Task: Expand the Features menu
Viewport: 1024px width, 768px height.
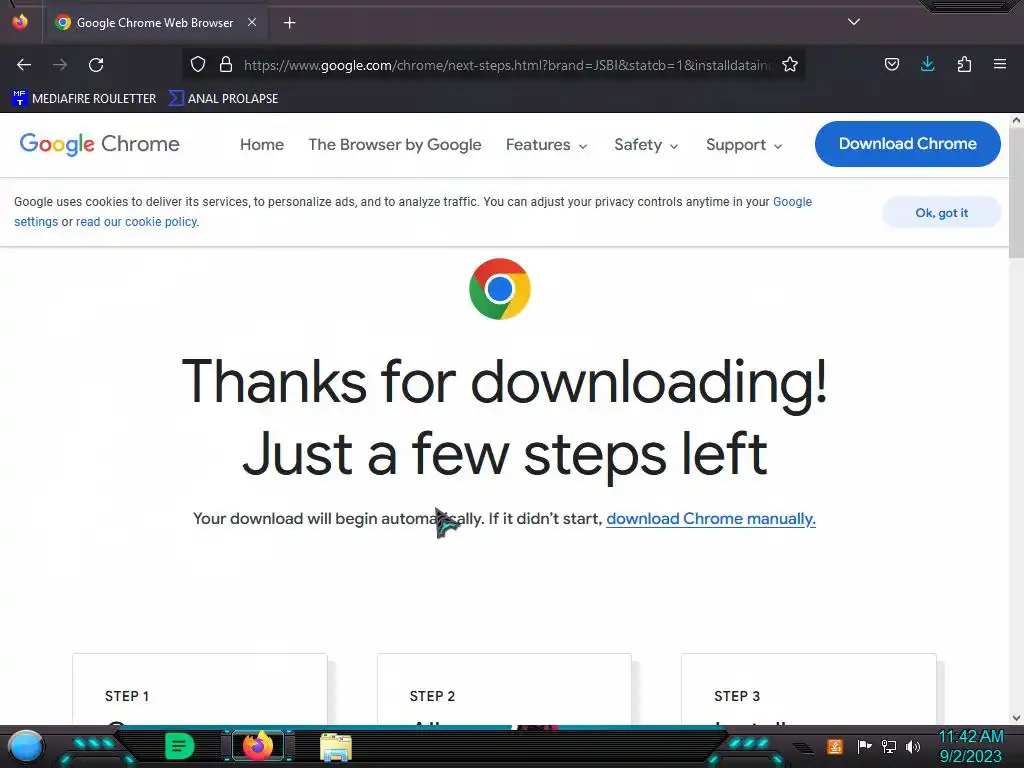Action: [x=546, y=144]
